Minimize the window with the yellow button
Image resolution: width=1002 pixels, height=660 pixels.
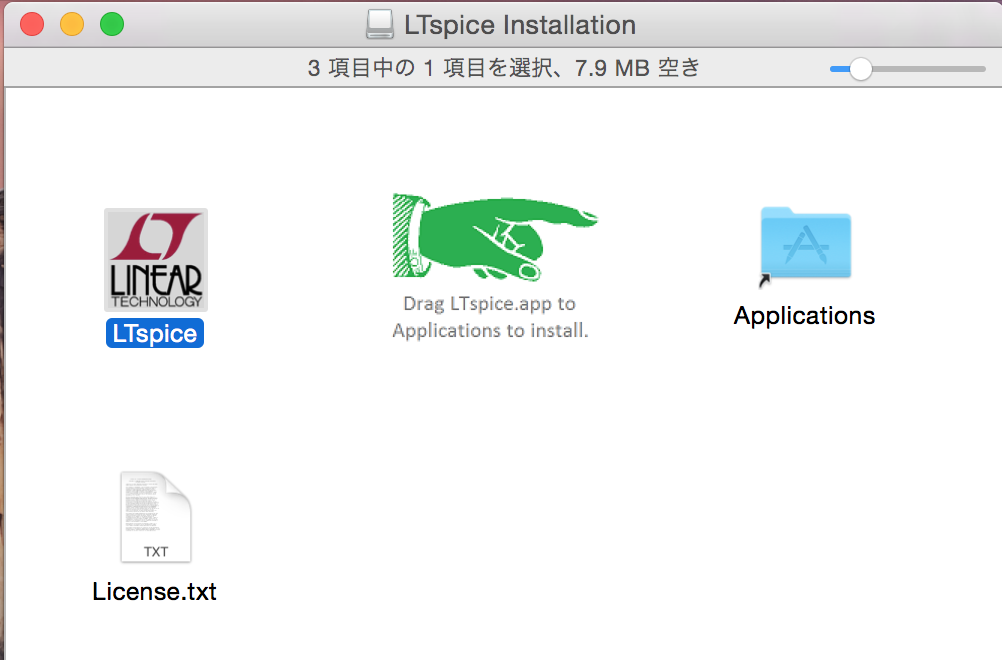(72, 25)
